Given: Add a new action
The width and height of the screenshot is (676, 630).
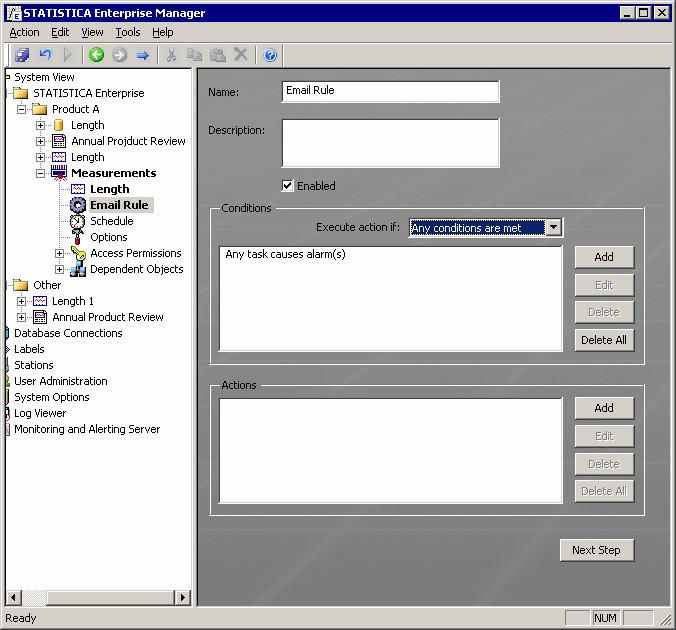Looking at the screenshot, I should pos(604,408).
